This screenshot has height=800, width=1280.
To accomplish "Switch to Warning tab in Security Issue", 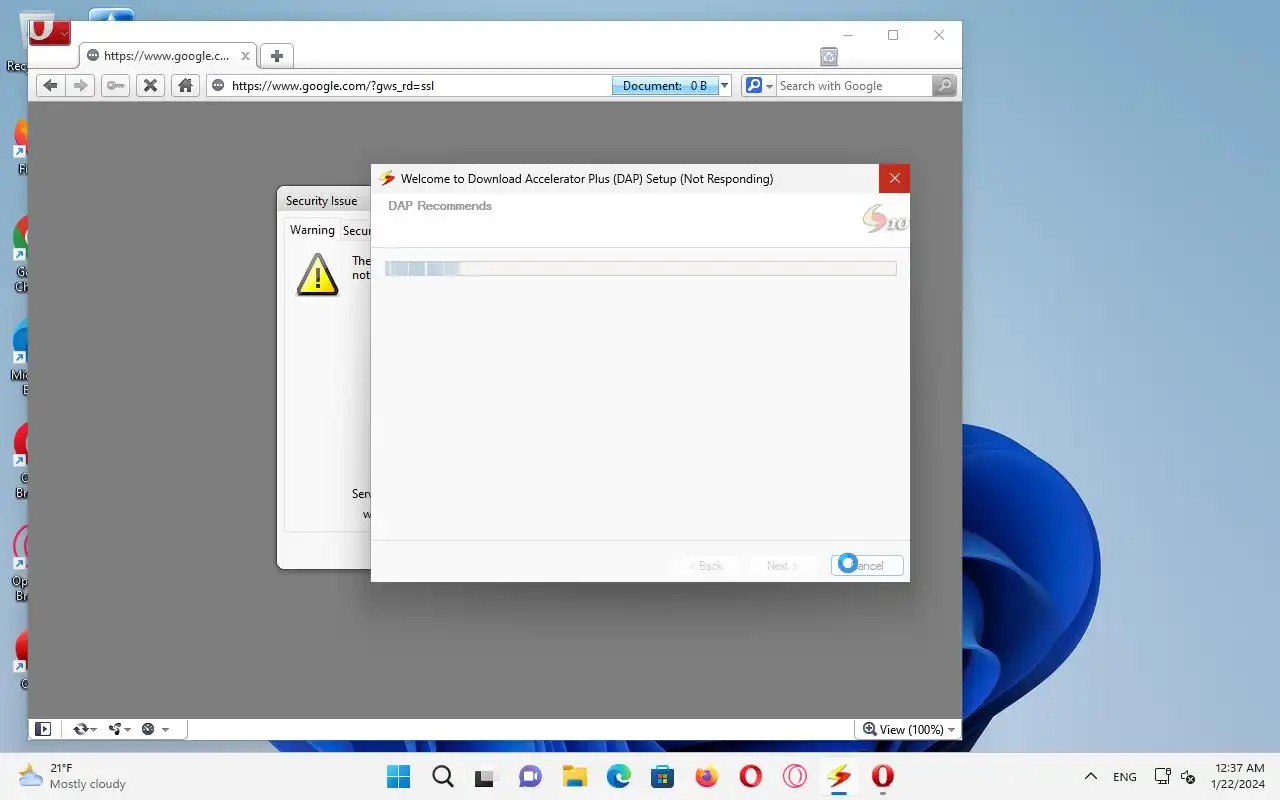I will coord(312,230).
